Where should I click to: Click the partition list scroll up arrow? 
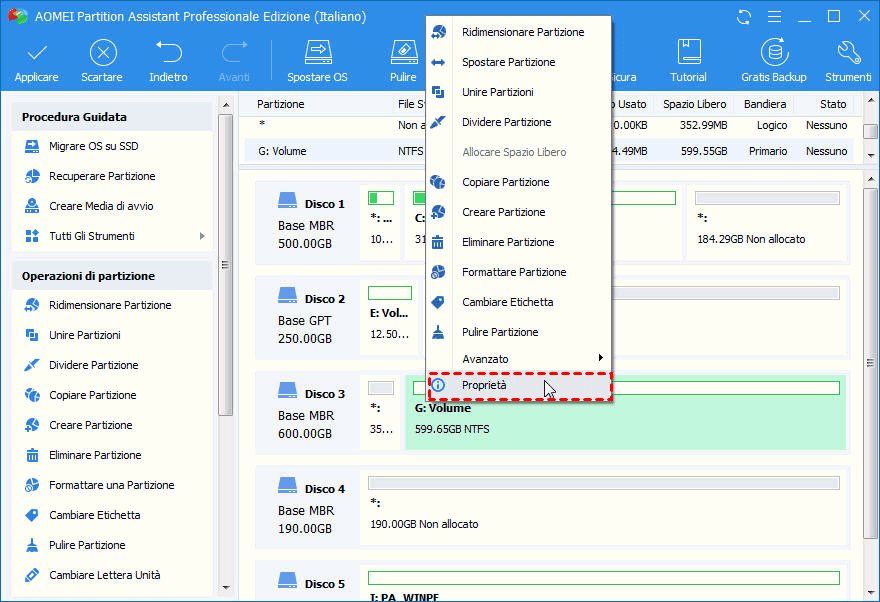[x=870, y=102]
